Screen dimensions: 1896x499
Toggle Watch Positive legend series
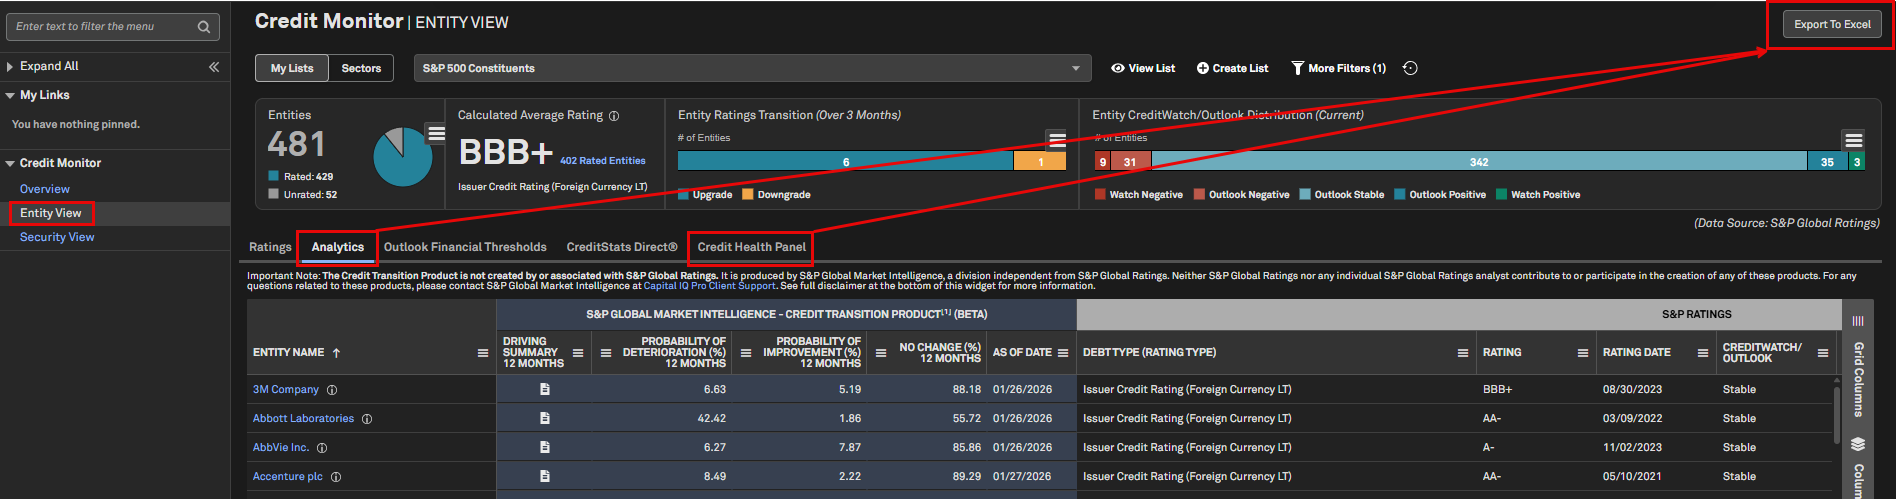point(1538,195)
